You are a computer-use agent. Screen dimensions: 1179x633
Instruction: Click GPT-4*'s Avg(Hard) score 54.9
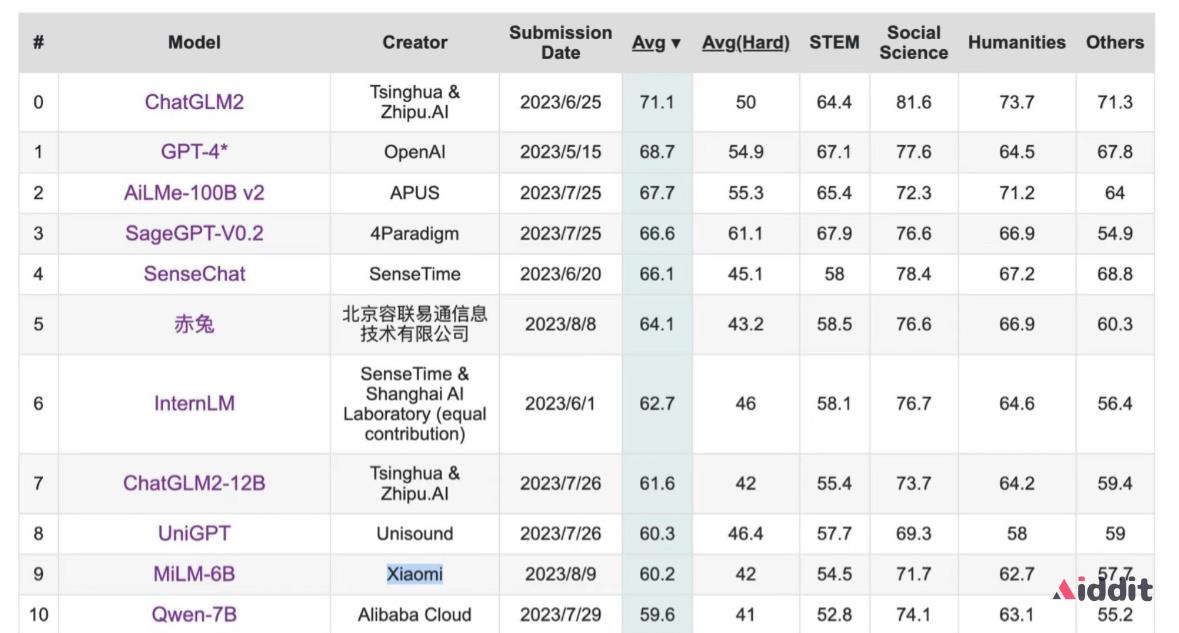tap(745, 152)
